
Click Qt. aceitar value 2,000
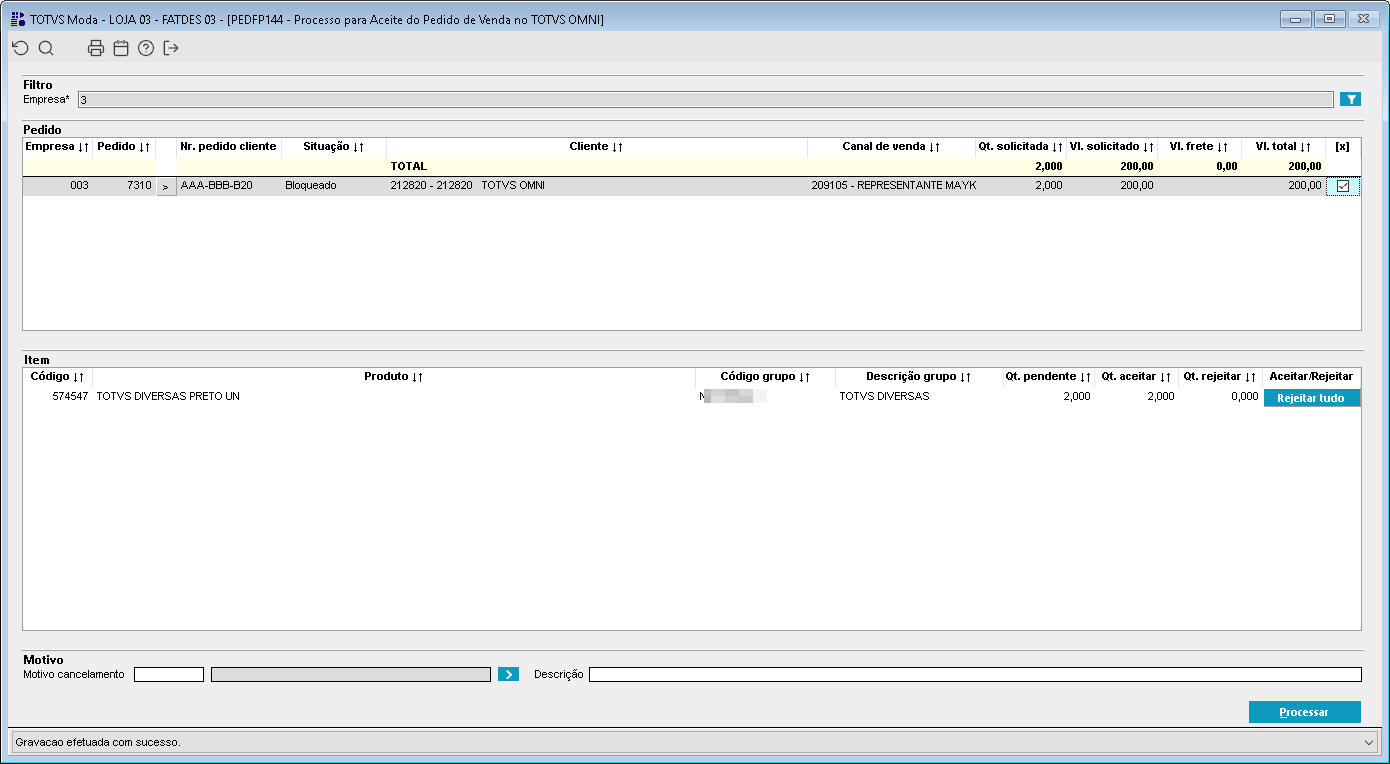[1136, 397]
